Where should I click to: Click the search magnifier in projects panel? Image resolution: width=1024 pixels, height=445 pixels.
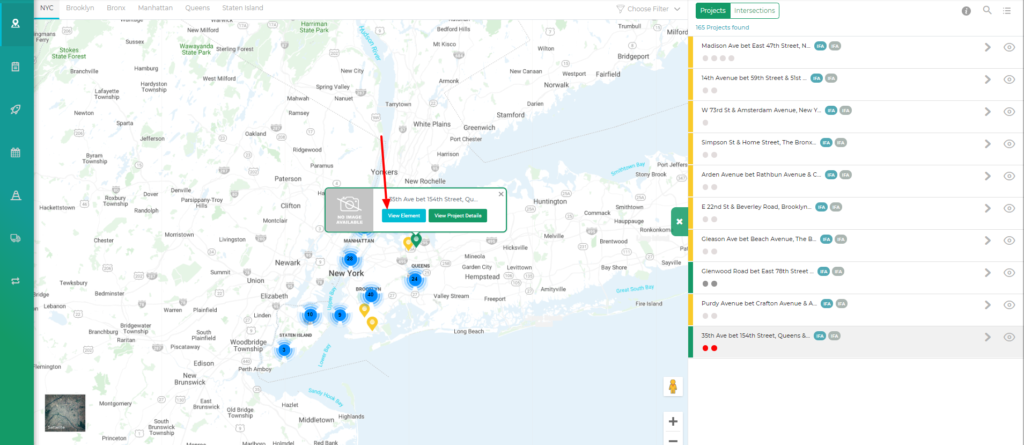(x=988, y=10)
